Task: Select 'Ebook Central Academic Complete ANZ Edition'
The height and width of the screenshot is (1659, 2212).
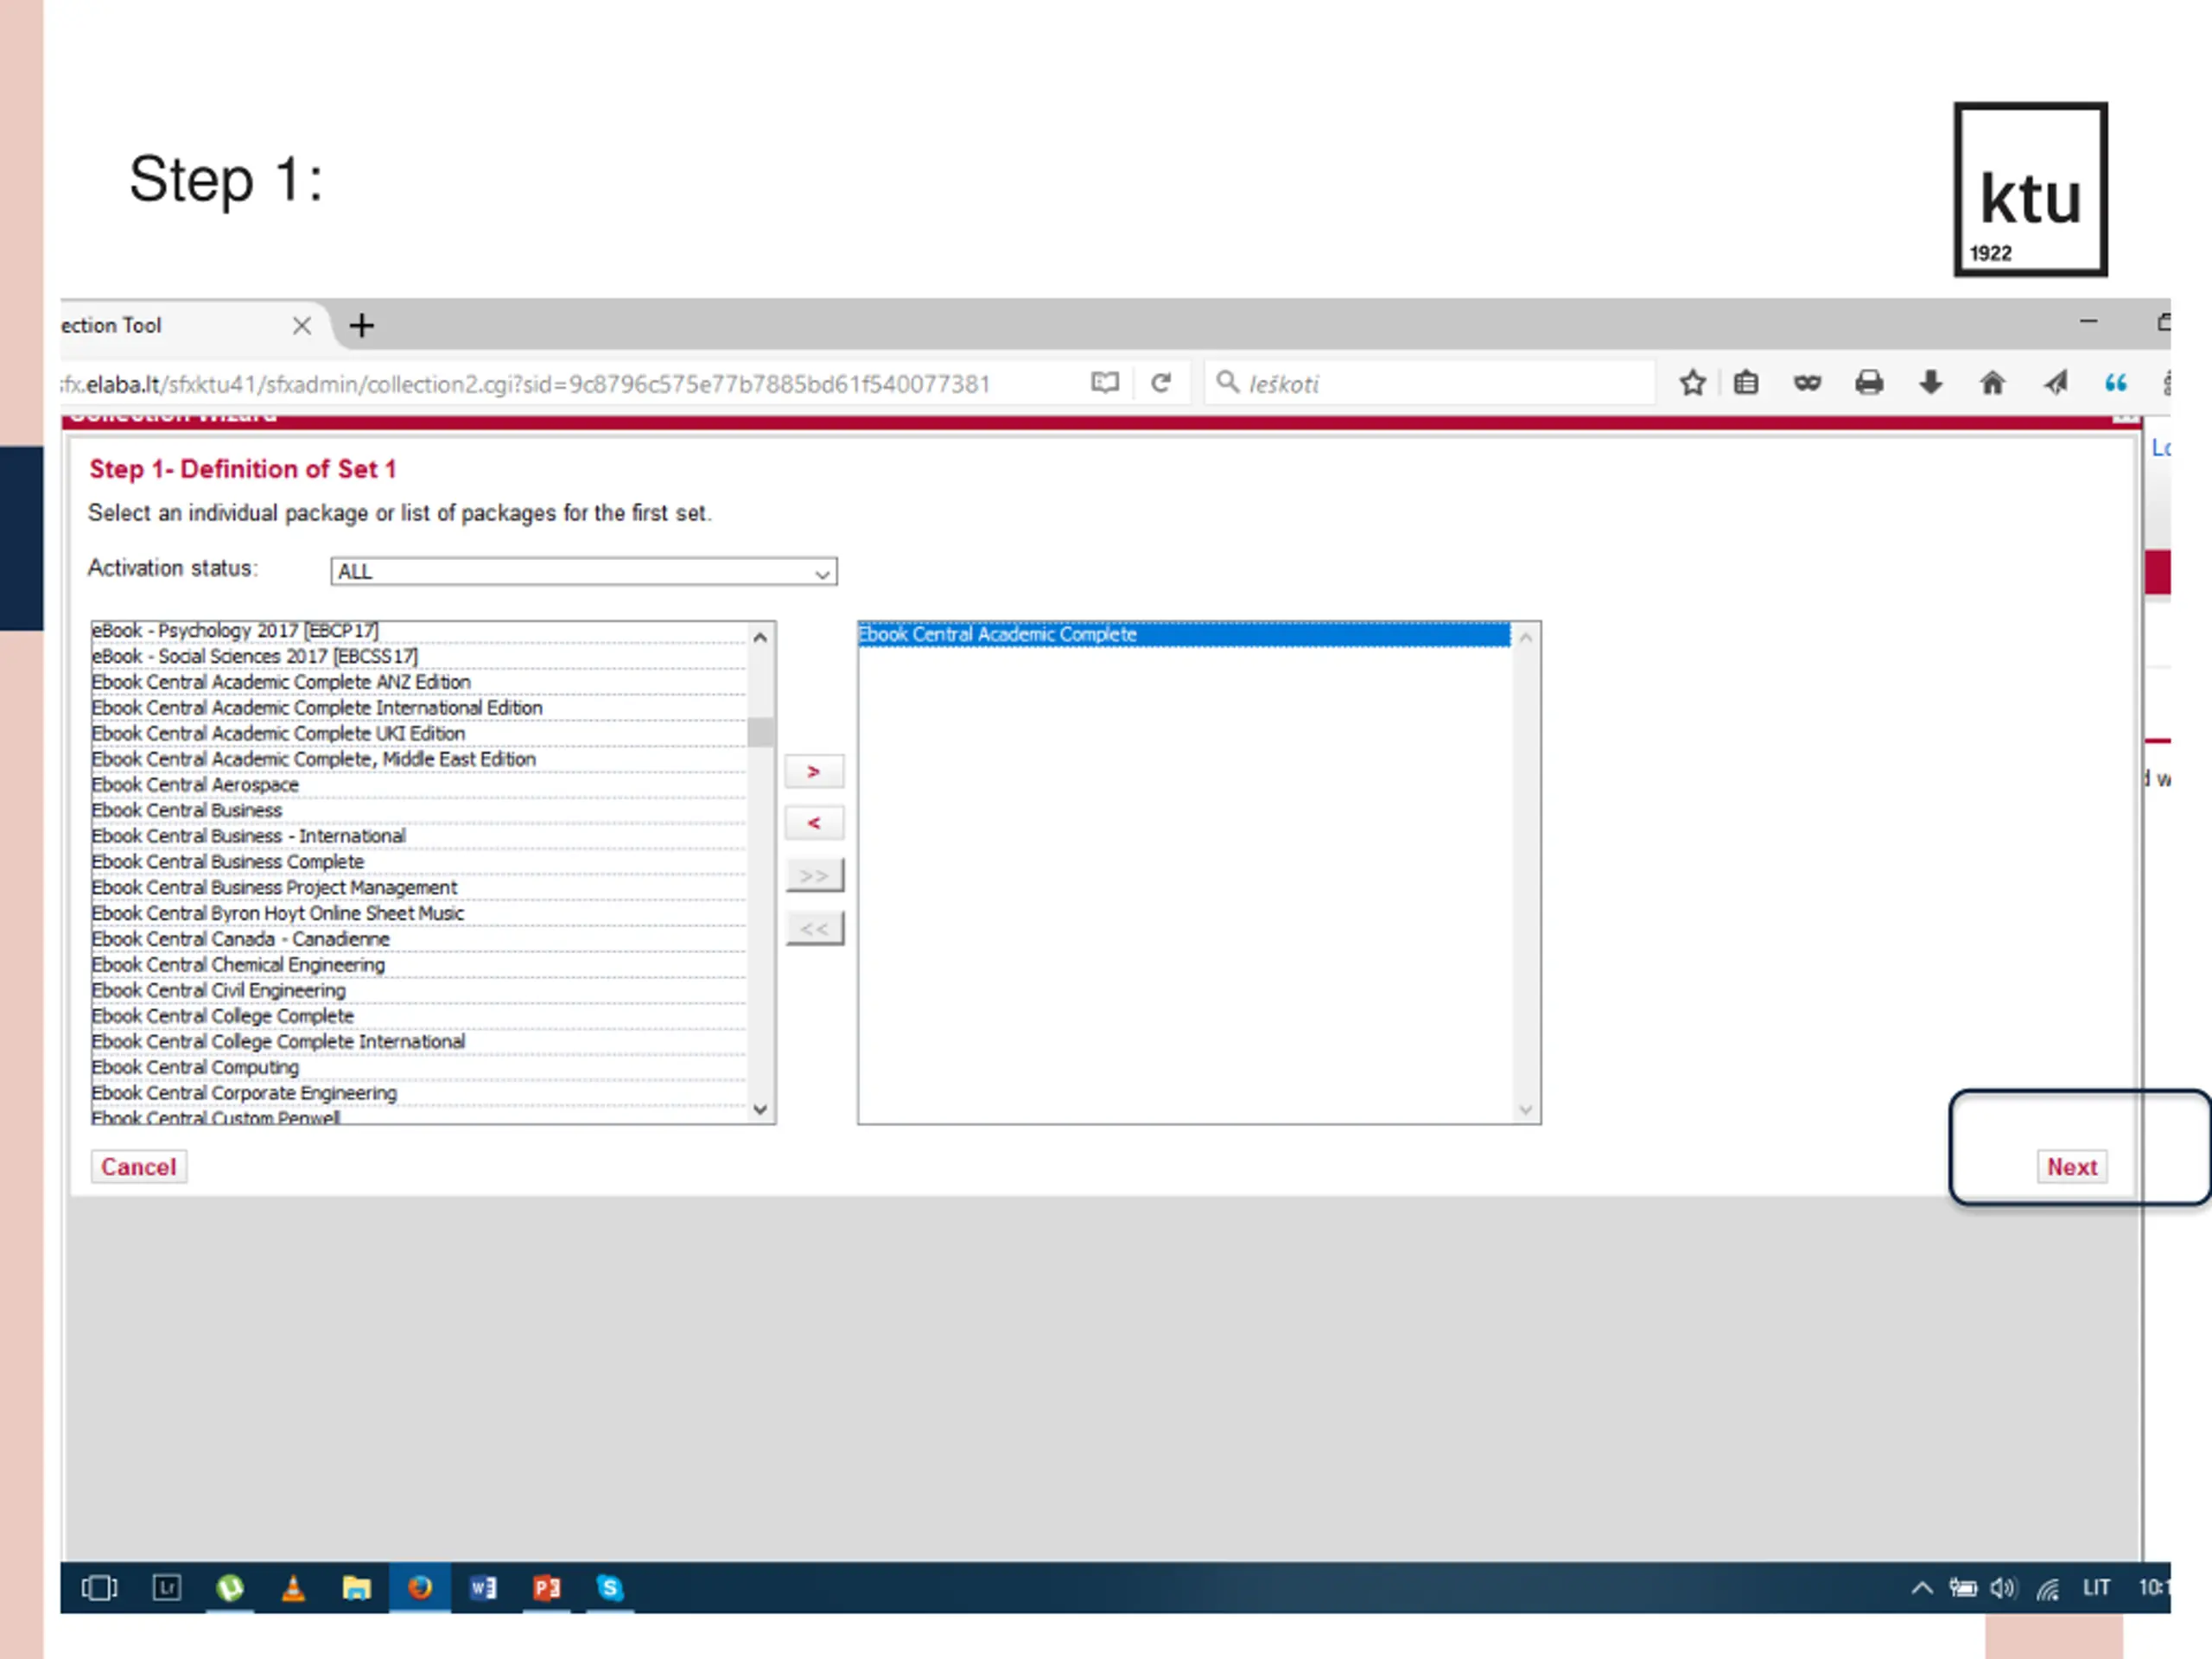Action: [x=418, y=682]
